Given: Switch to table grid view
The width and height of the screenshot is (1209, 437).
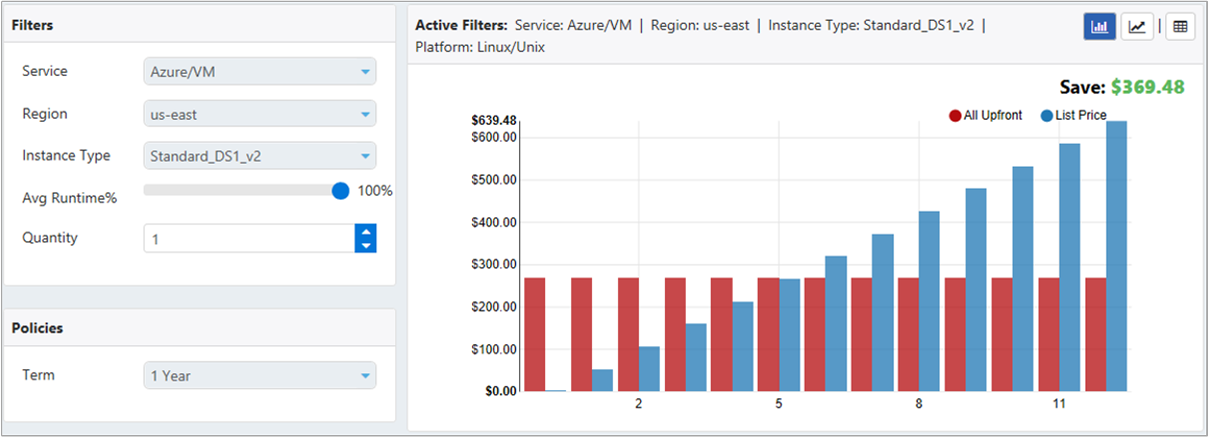Looking at the screenshot, I should tap(1180, 26).
